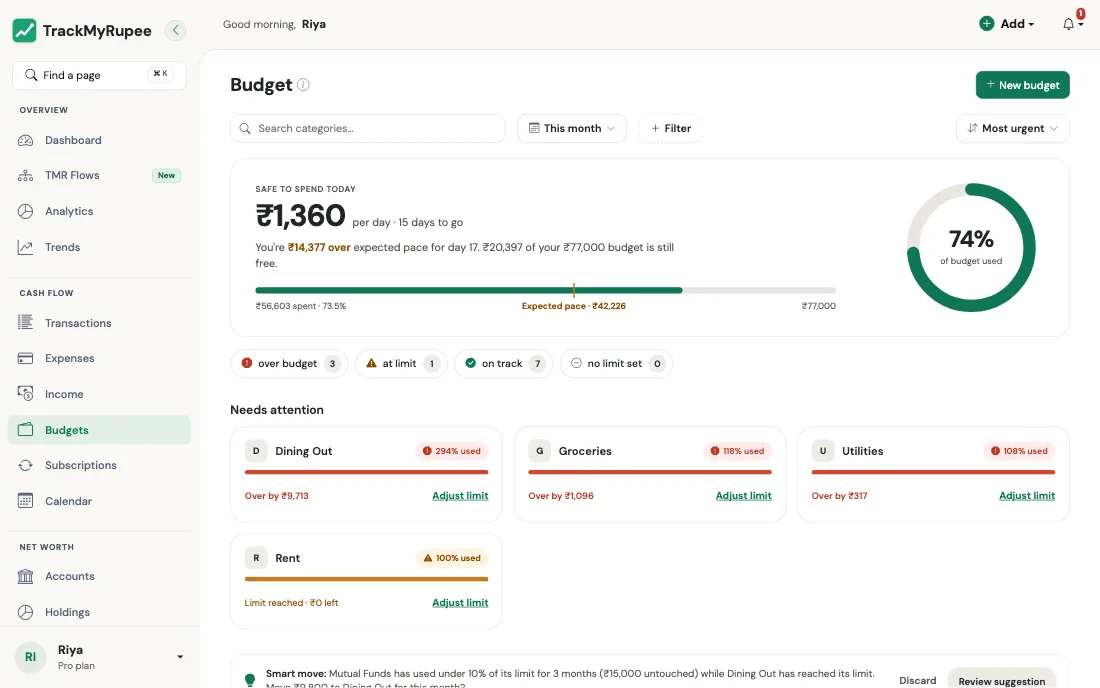Discard the Smart move suggestion

pyautogui.click(x=918, y=681)
